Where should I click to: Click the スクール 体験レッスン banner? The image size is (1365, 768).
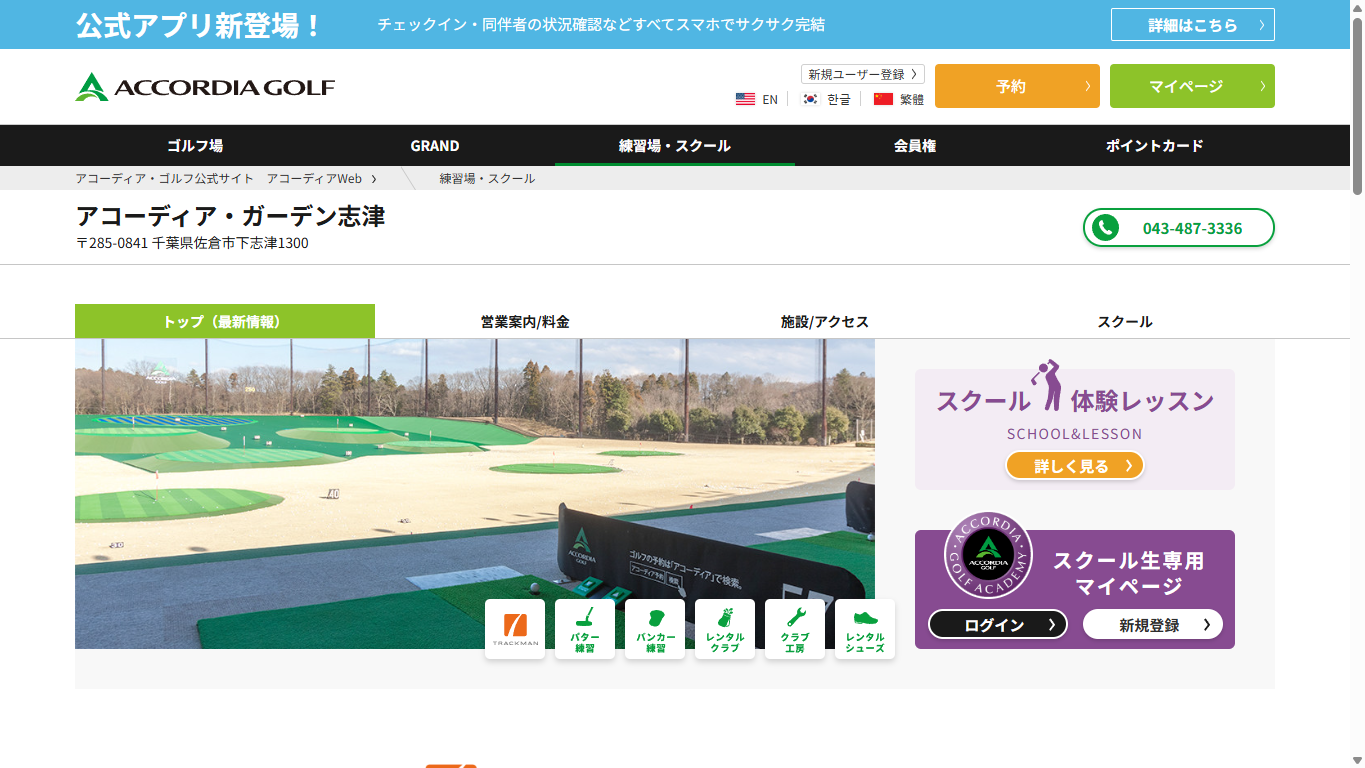(x=1075, y=430)
